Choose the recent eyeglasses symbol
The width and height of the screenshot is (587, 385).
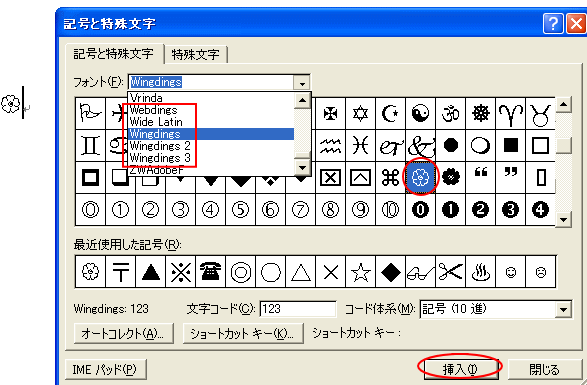coord(420,272)
